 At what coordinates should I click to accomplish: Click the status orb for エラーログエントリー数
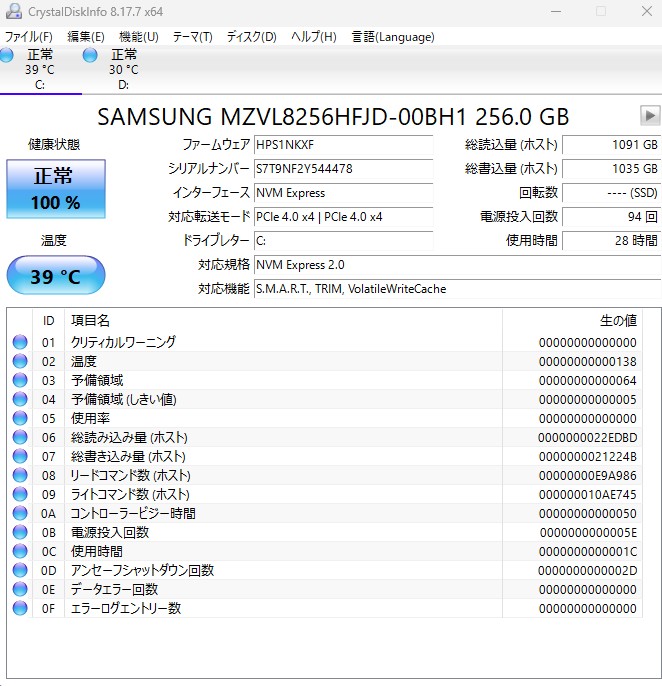coord(20,608)
